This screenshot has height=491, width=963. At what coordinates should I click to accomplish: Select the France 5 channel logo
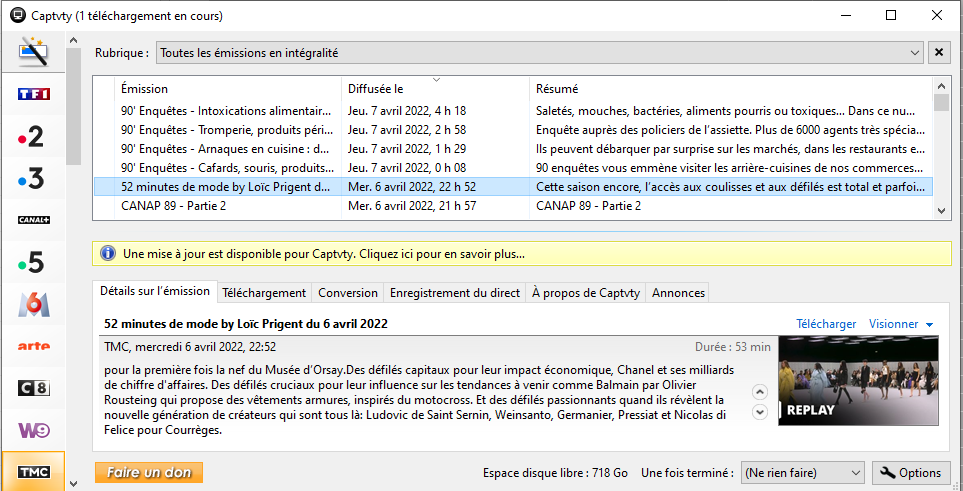coord(33,262)
